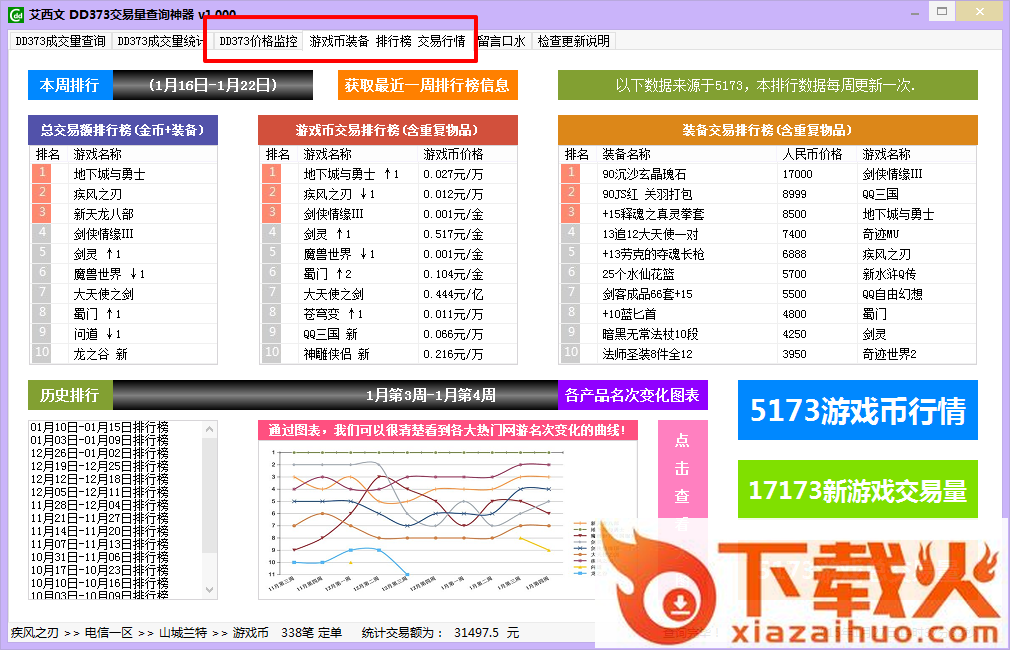Click the 历史排行 green label
Image resolution: width=1010 pixels, height=650 pixels.
(70, 395)
